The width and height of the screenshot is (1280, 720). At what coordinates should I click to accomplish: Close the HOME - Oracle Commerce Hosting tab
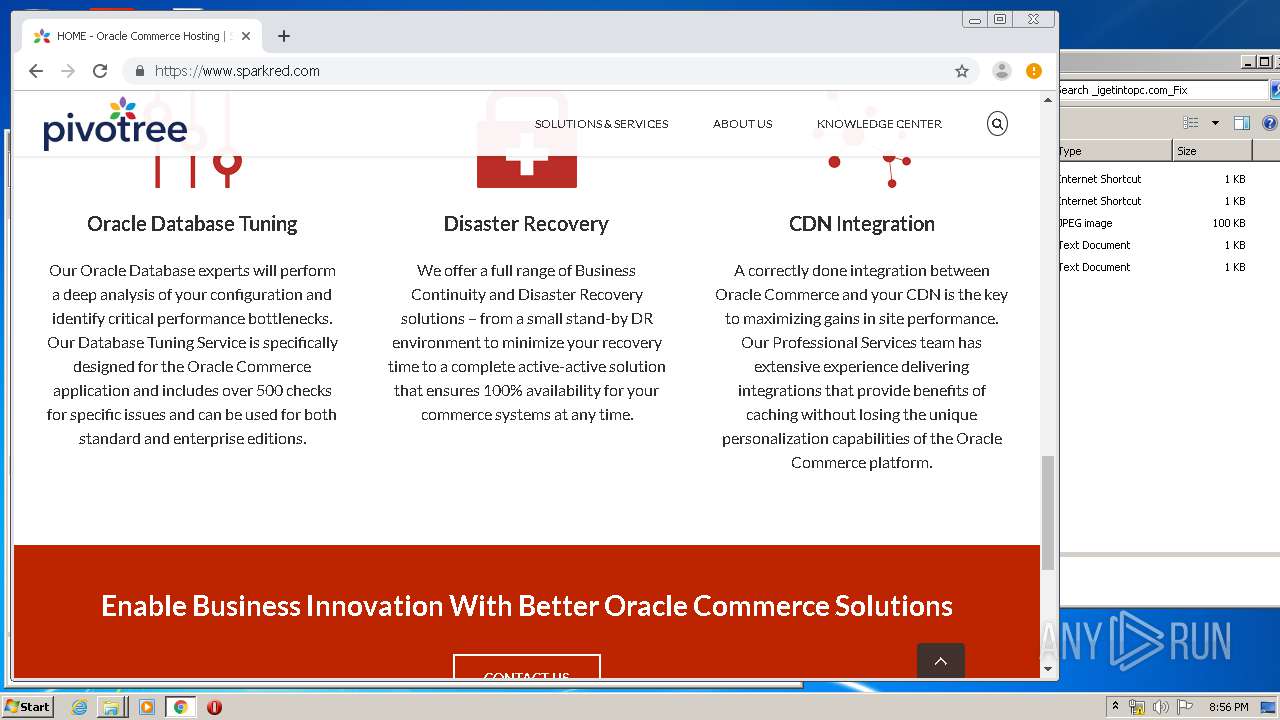coord(246,36)
